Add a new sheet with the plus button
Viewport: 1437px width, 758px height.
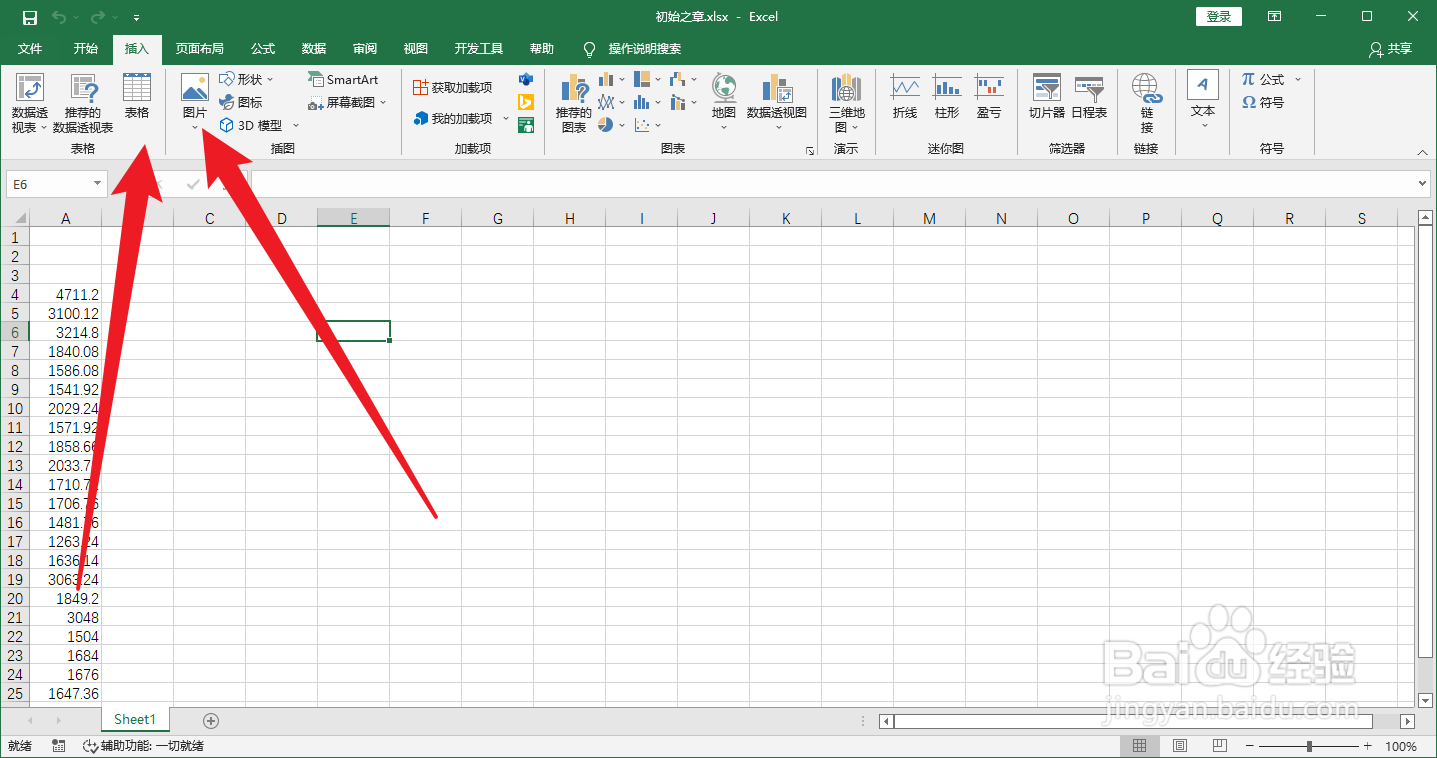tap(211, 720)
